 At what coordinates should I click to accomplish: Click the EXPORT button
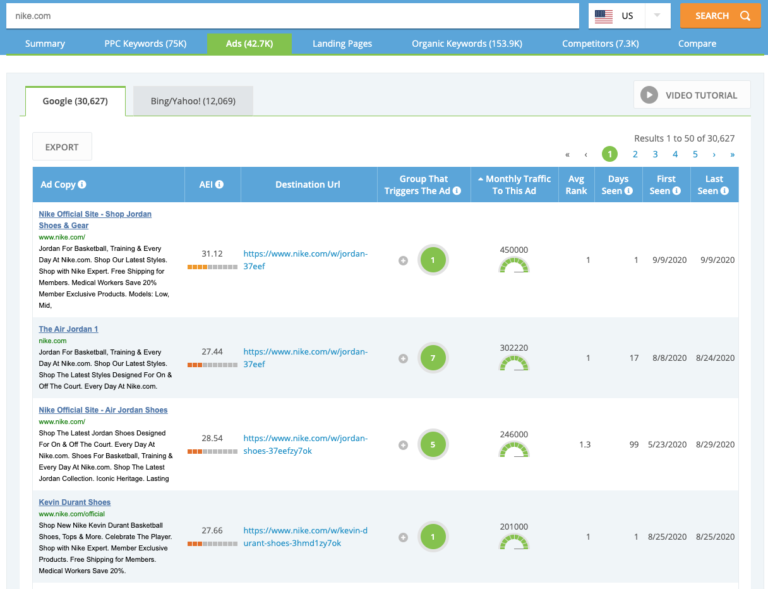62,147
